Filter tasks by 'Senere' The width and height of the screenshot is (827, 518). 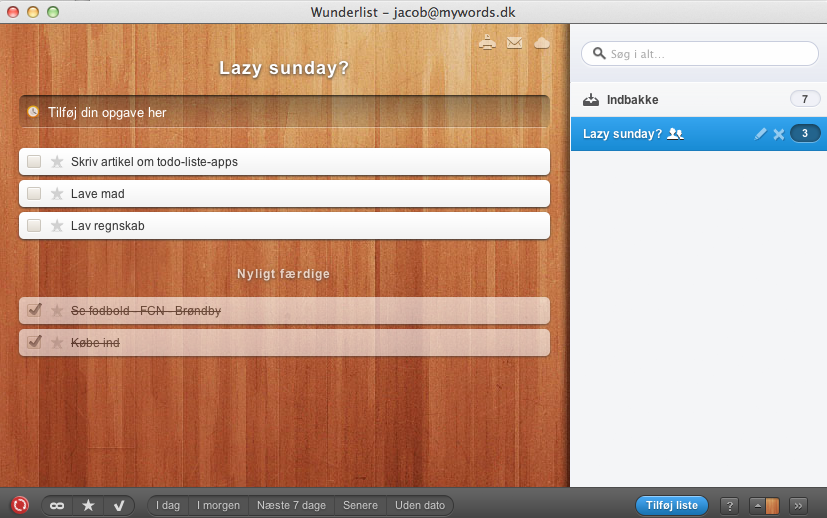coord(360,505)
